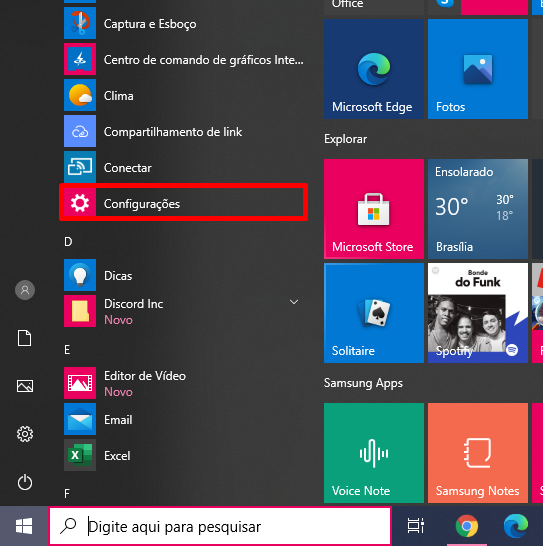Open the Microsoft Store tile
The width and height of the screenshot is (543, 546).
click(x=374, y=209)
